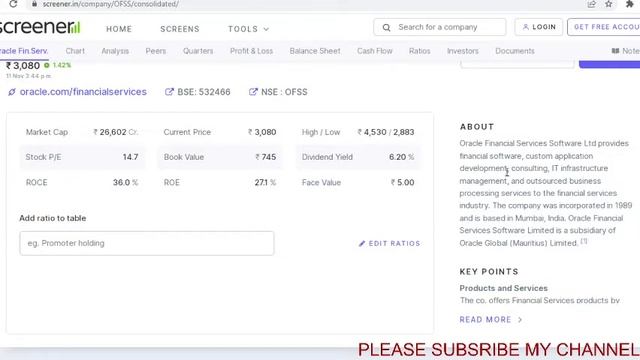Open the Documents tab
This screenshot has height=360, width=640.
(x=515, y=51)
